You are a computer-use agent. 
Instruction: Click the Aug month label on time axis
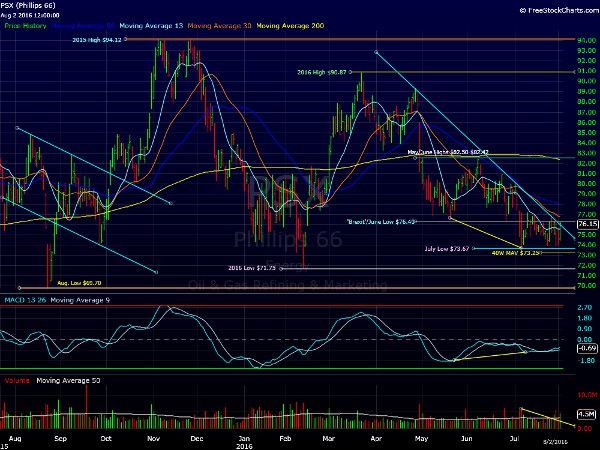point(15,439)
